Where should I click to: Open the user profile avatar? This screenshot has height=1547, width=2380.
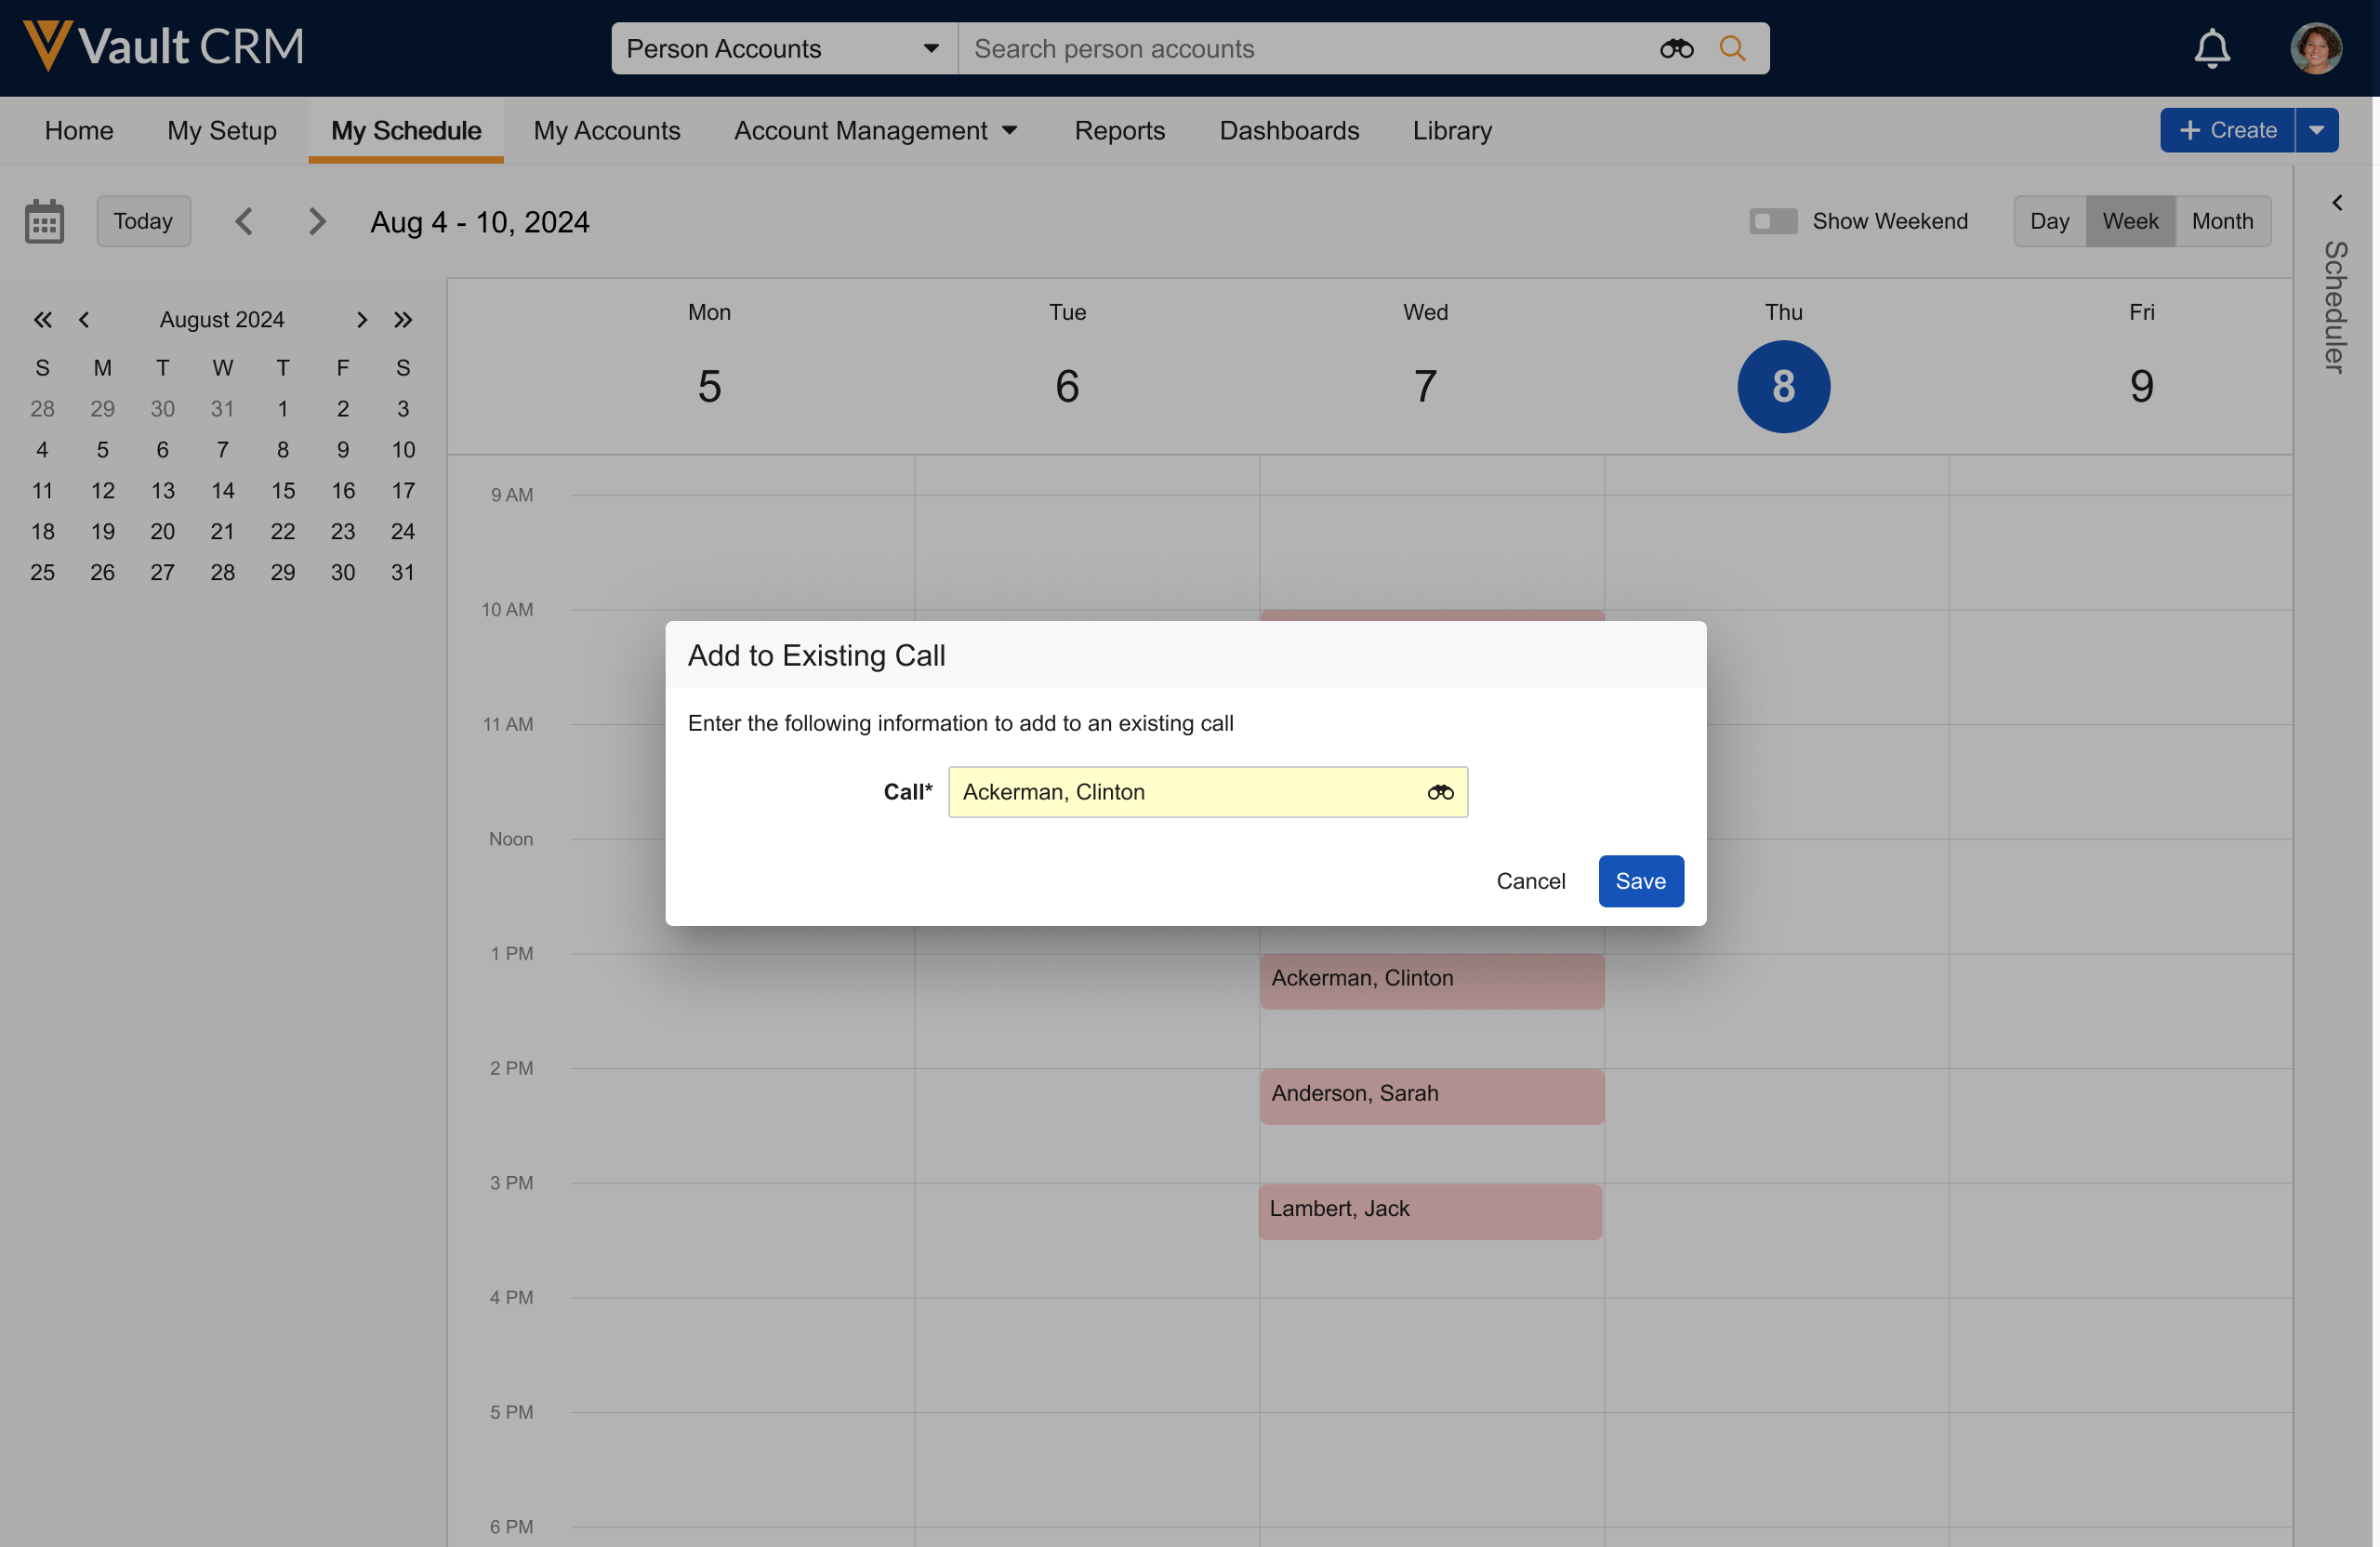[x=2315, y=49]
